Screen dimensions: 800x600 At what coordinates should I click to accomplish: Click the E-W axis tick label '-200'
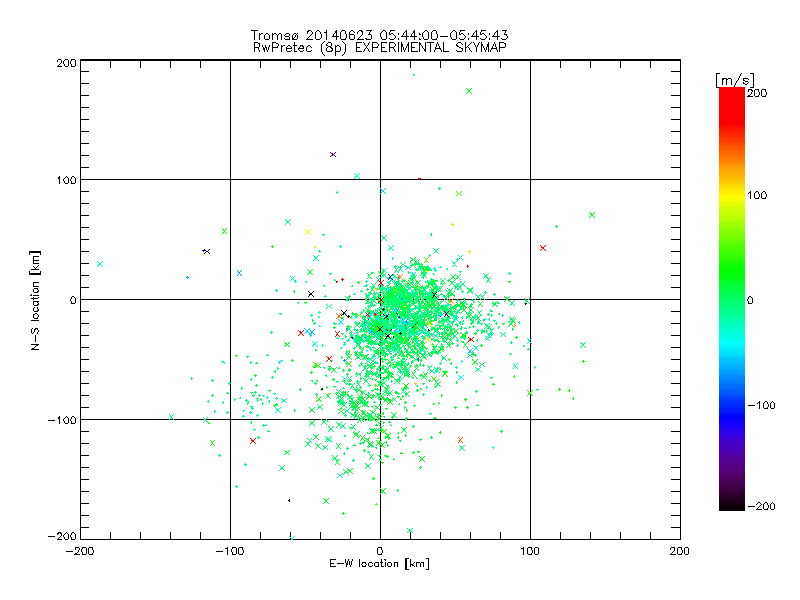pyautogui.click(x=80, y=551)
